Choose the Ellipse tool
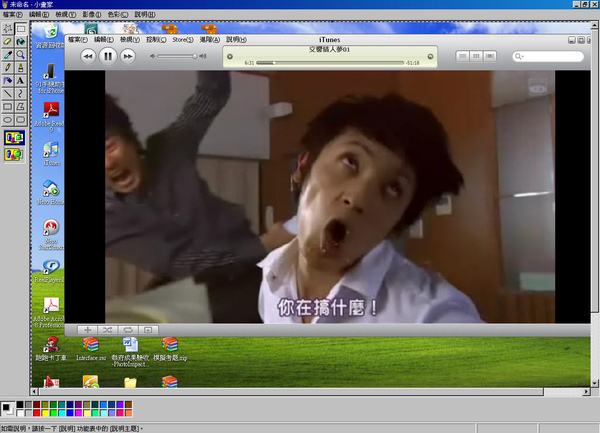Image resolution: width=600 pixels, height=433 pixels. click(x=7, y=119)
